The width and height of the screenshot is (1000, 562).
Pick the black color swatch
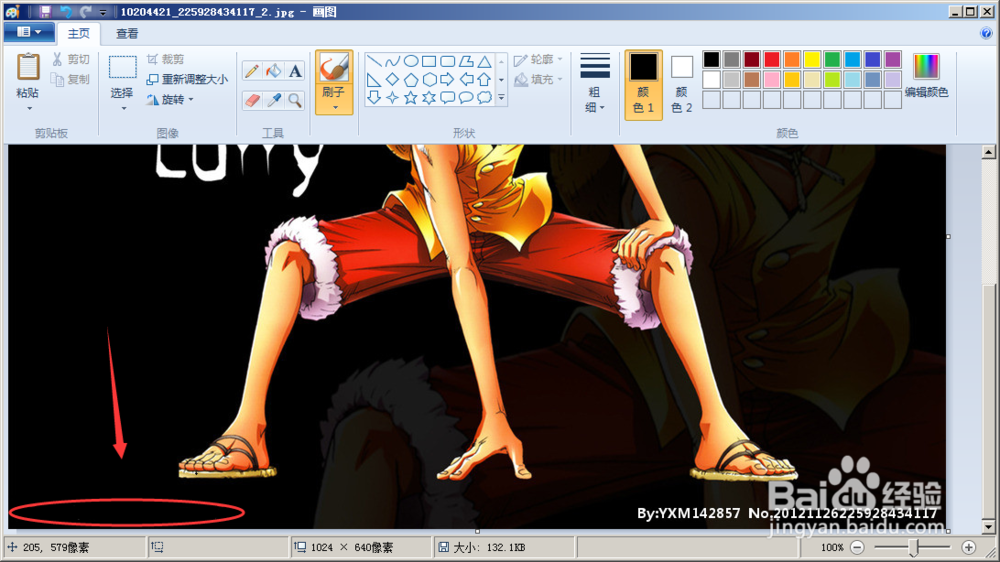click(712, 59)
